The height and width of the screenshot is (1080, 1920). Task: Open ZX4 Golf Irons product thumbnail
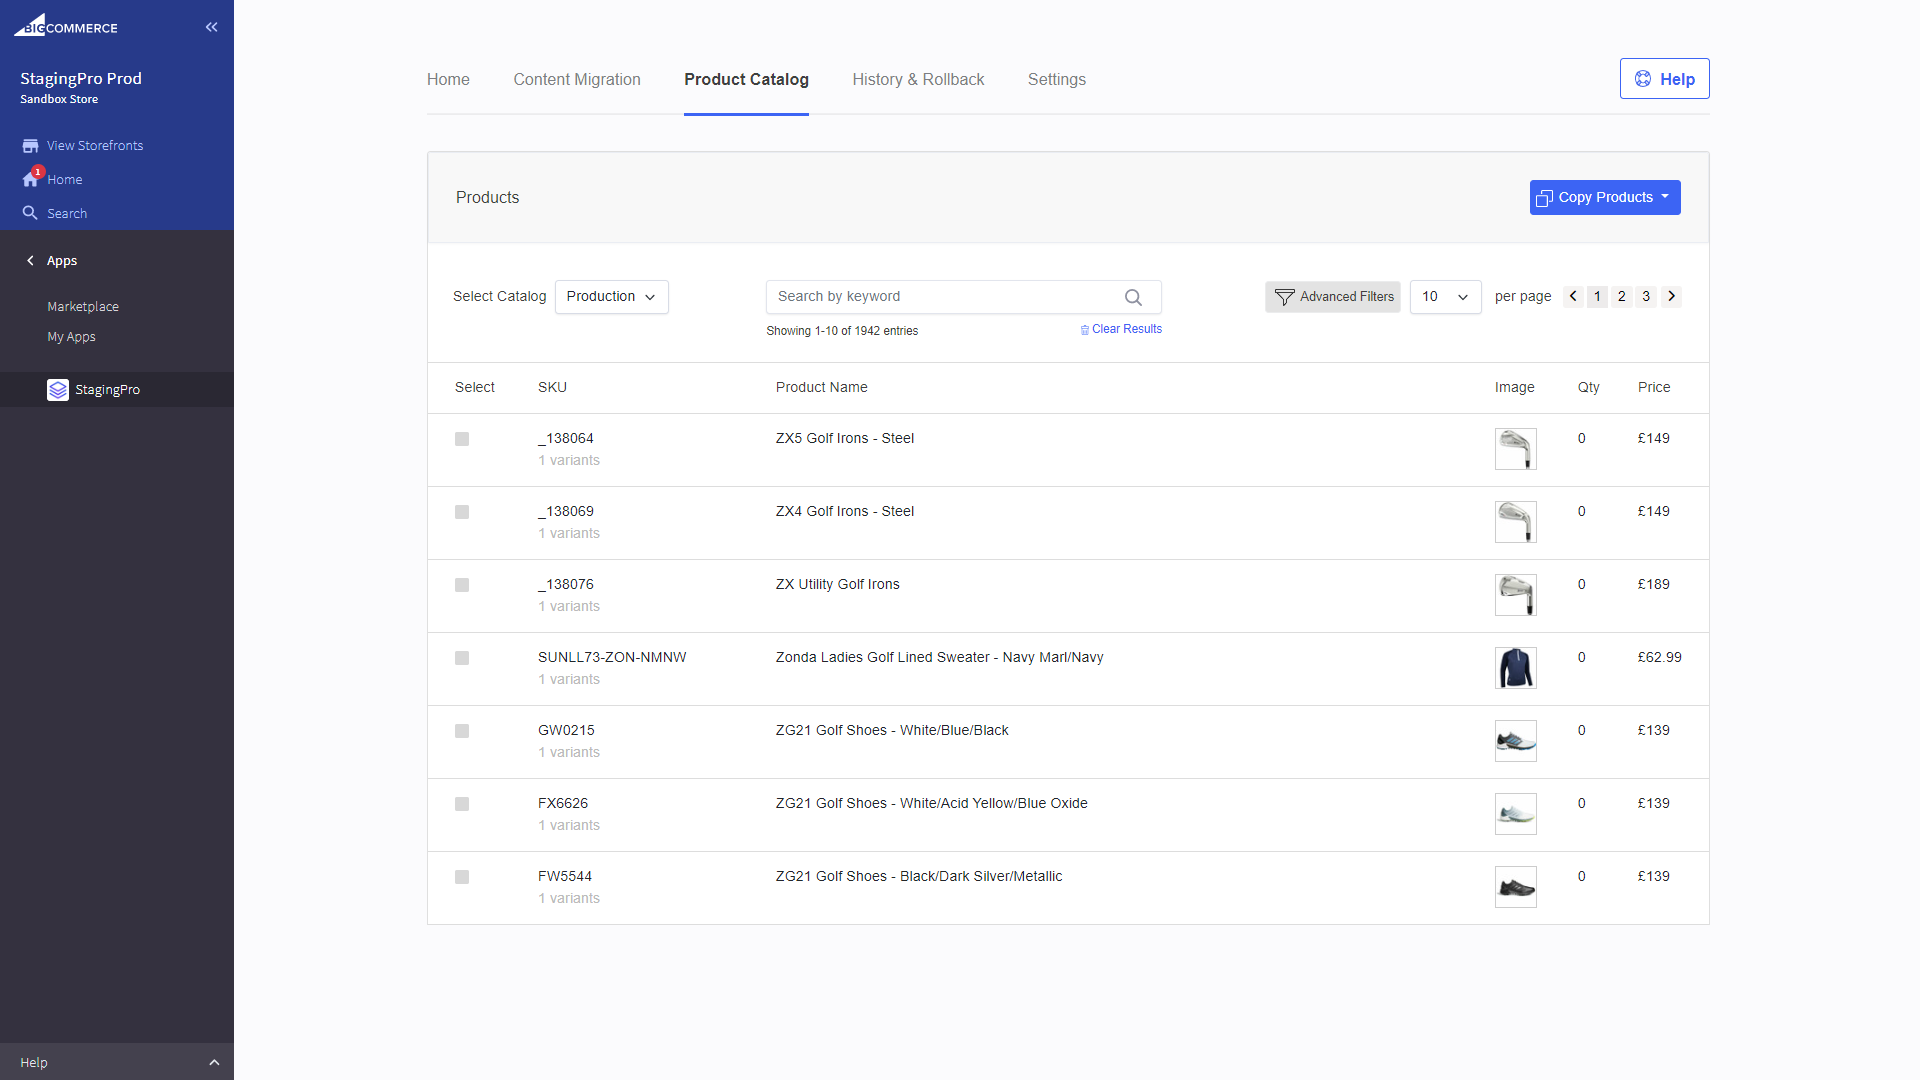[x=1515, y=522]
